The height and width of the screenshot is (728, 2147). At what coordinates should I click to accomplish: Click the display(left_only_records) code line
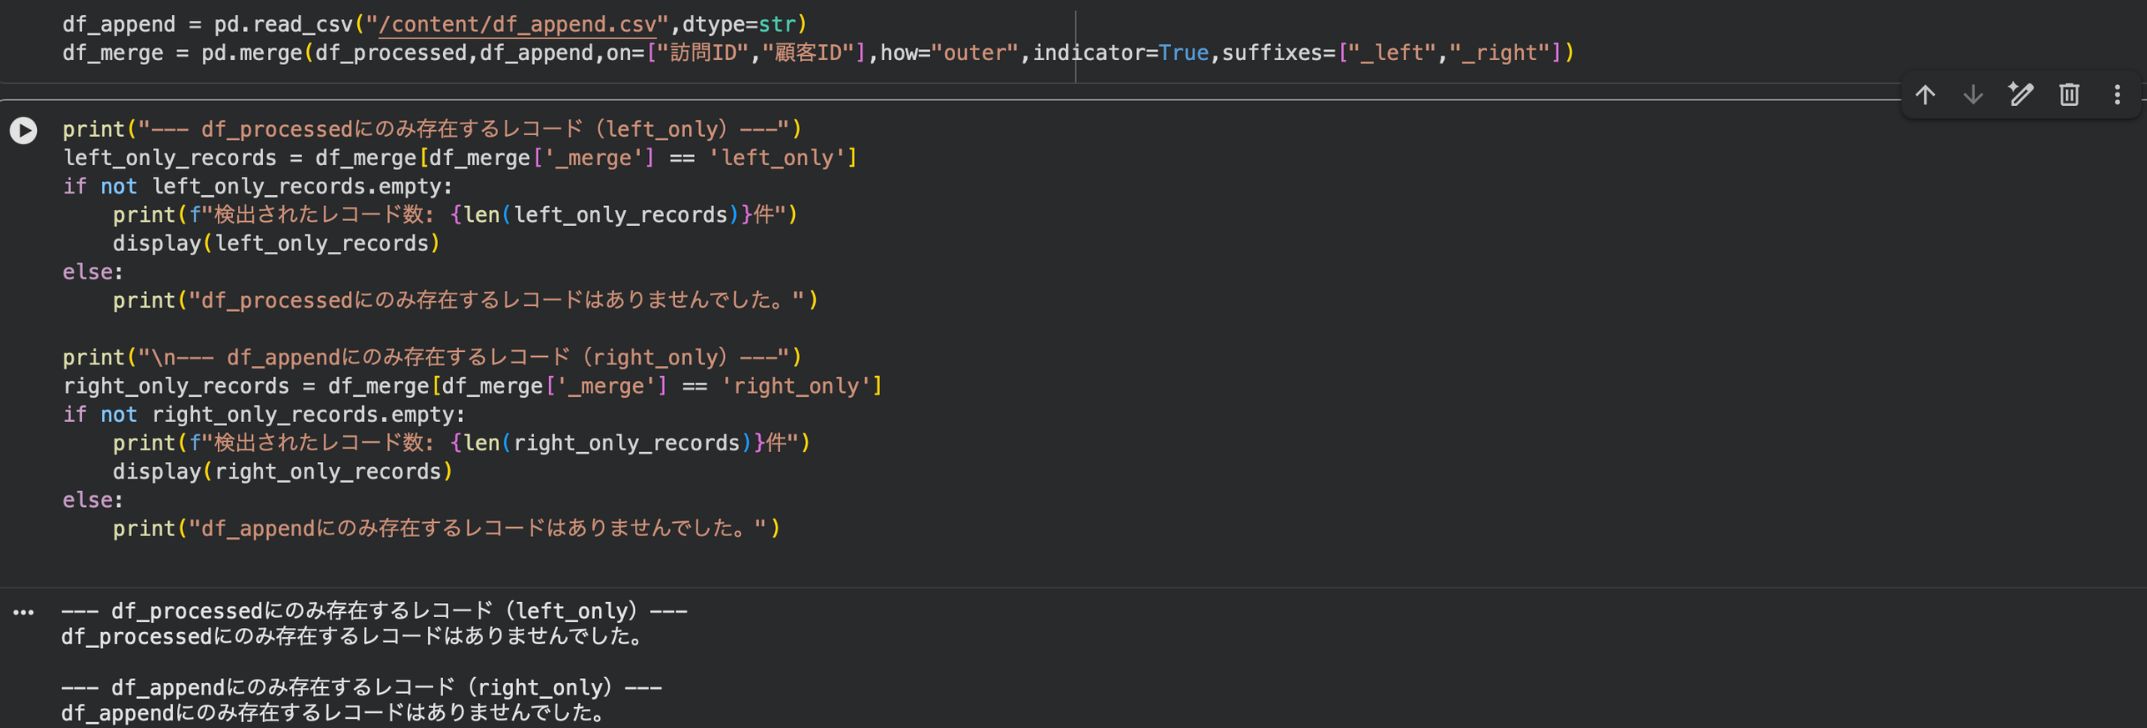click(276, 244)
